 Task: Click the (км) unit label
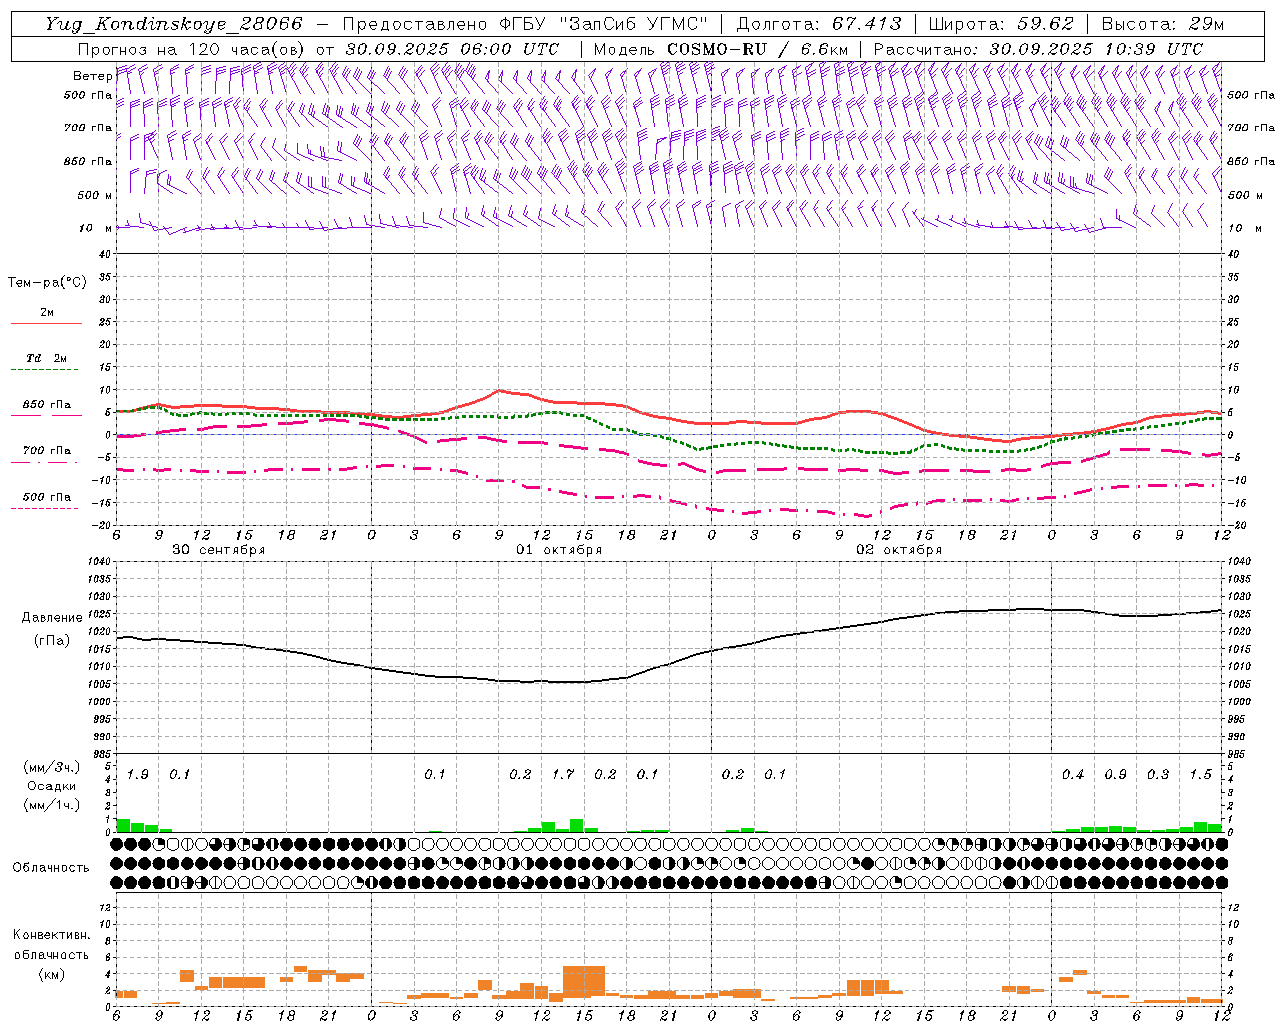[x=51, y=974]
